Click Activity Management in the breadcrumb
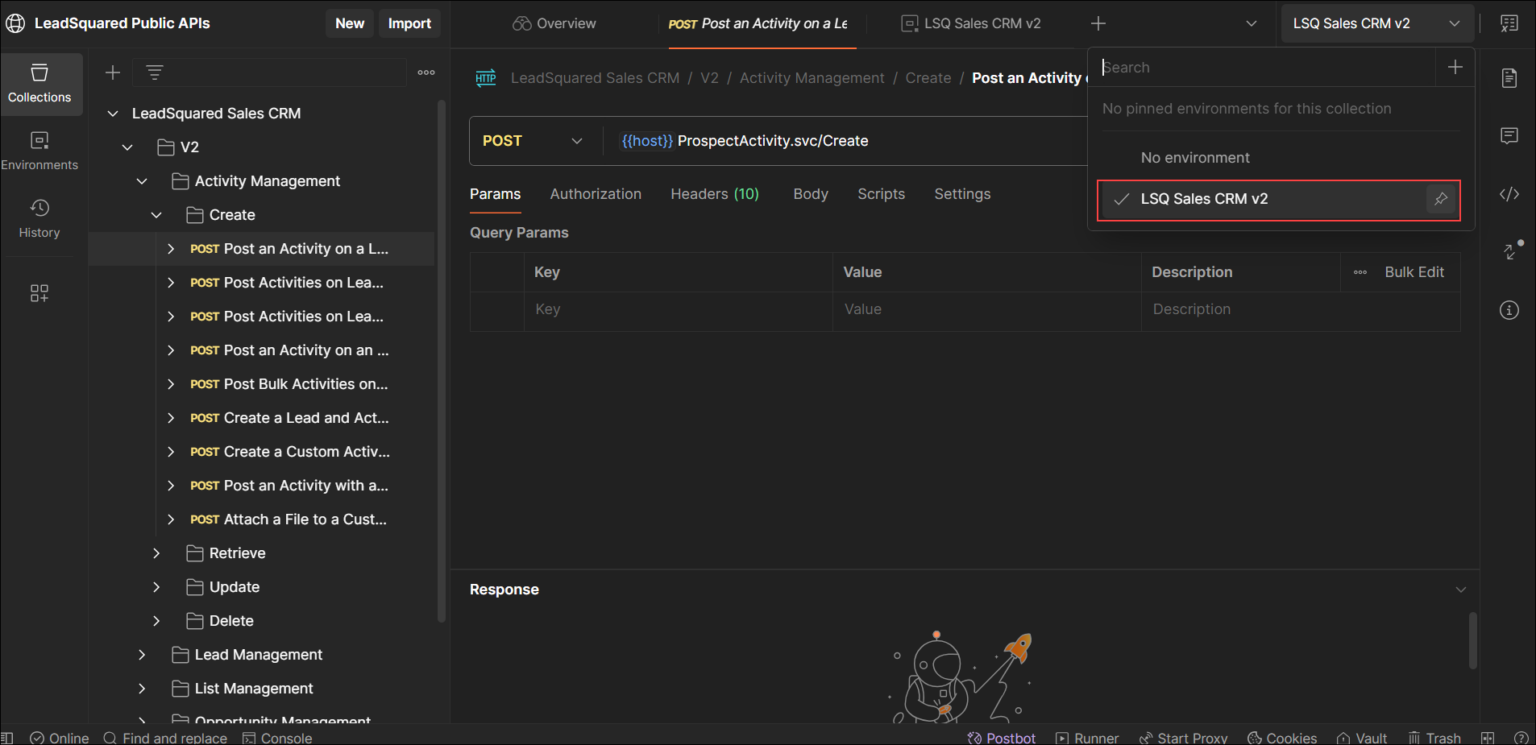Image resolution: width=1536 pixels, height=745 pixels. 812,78
